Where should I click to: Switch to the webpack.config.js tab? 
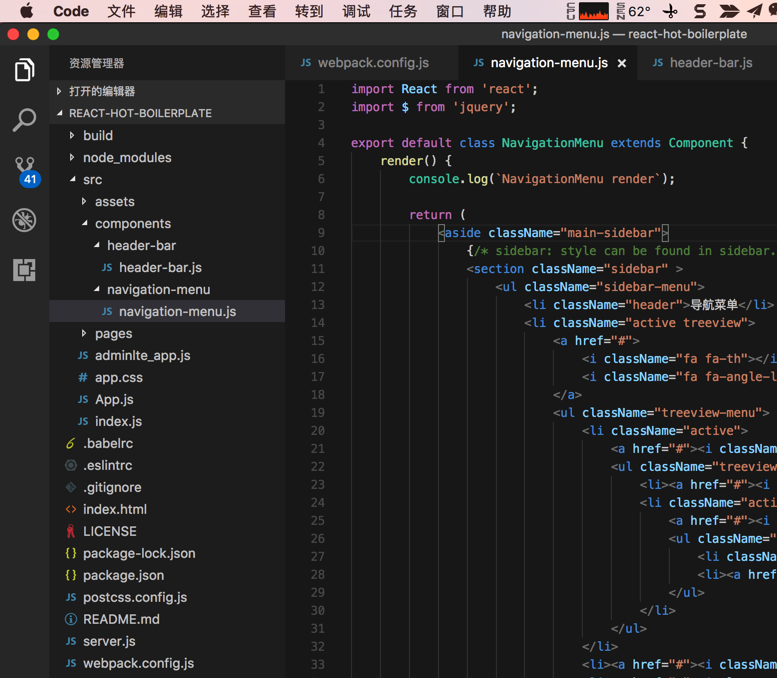click(x=372, y=63)
